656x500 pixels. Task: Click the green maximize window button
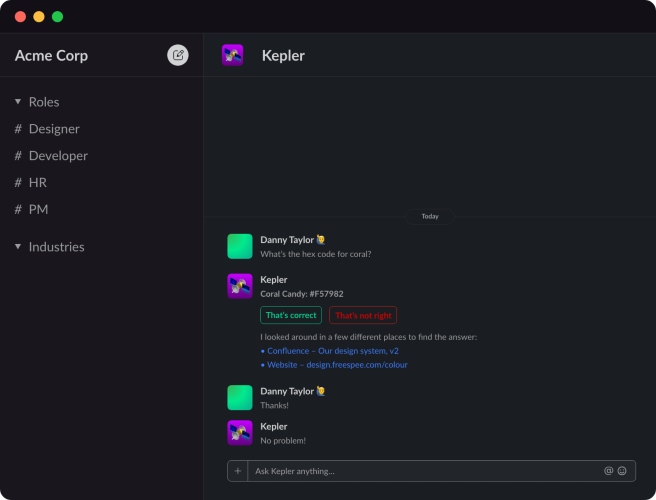tap(57, 17)
